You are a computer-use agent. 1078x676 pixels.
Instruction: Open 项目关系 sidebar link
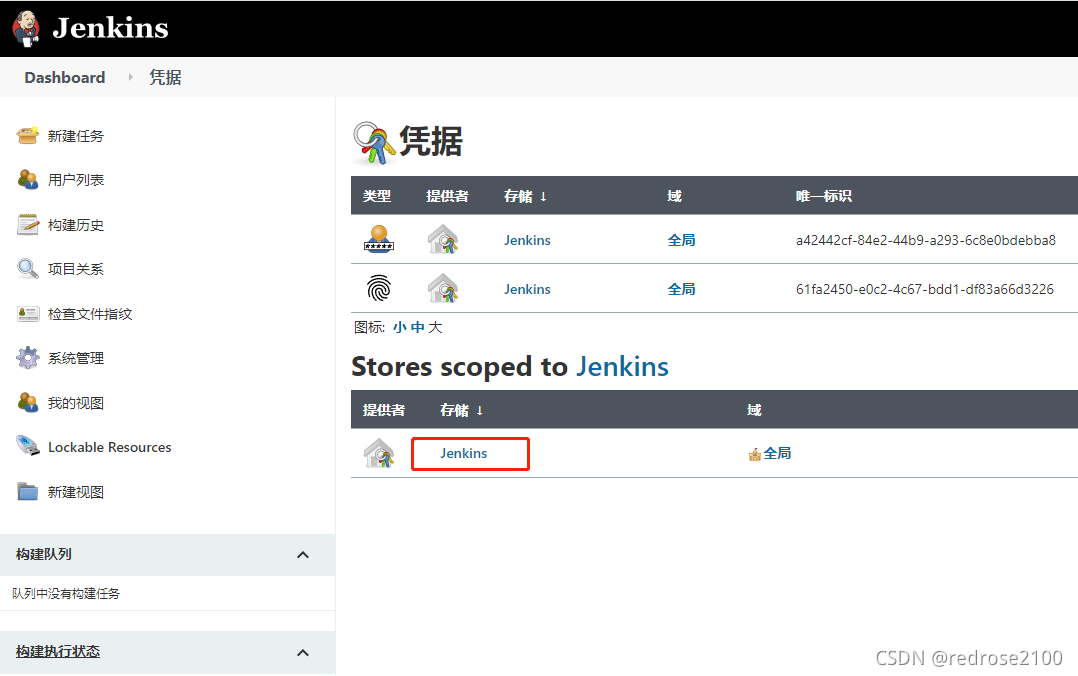pos(76,269)
